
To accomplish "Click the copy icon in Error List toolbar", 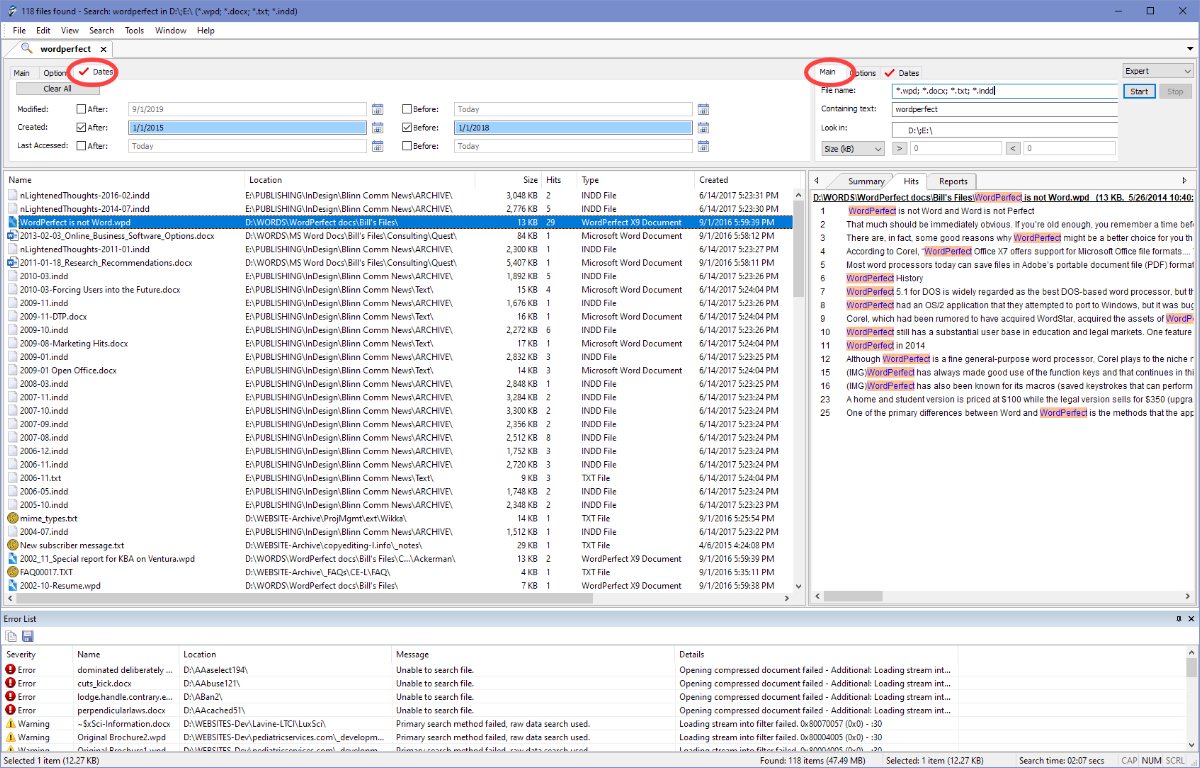I will [x=11, y=636].
